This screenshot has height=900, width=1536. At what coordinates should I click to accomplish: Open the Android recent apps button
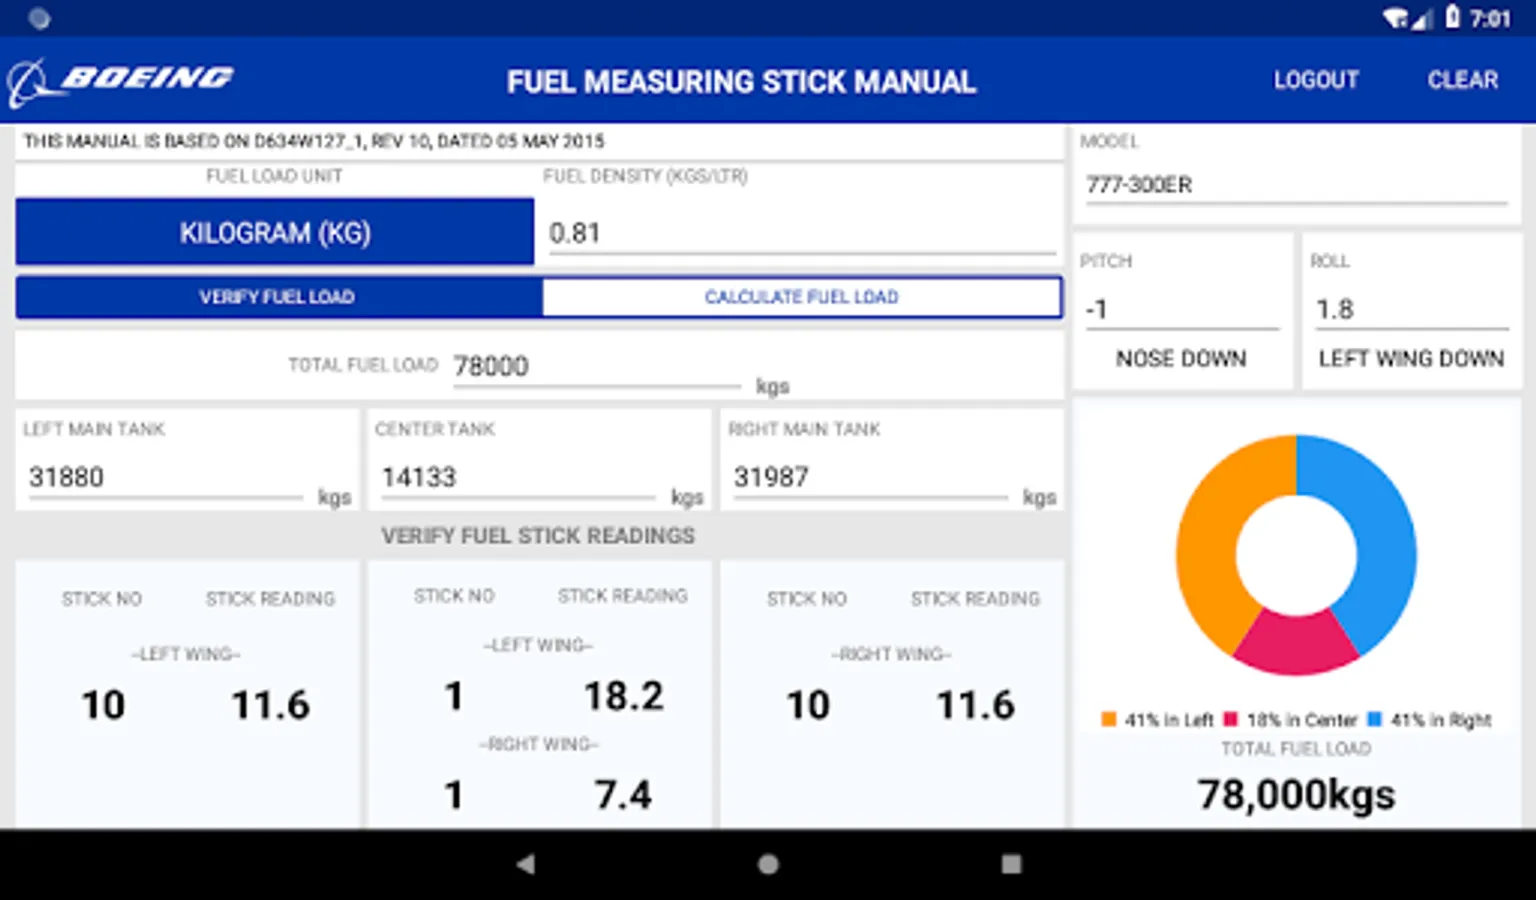pyautogui.click(x=1011, y=864)
